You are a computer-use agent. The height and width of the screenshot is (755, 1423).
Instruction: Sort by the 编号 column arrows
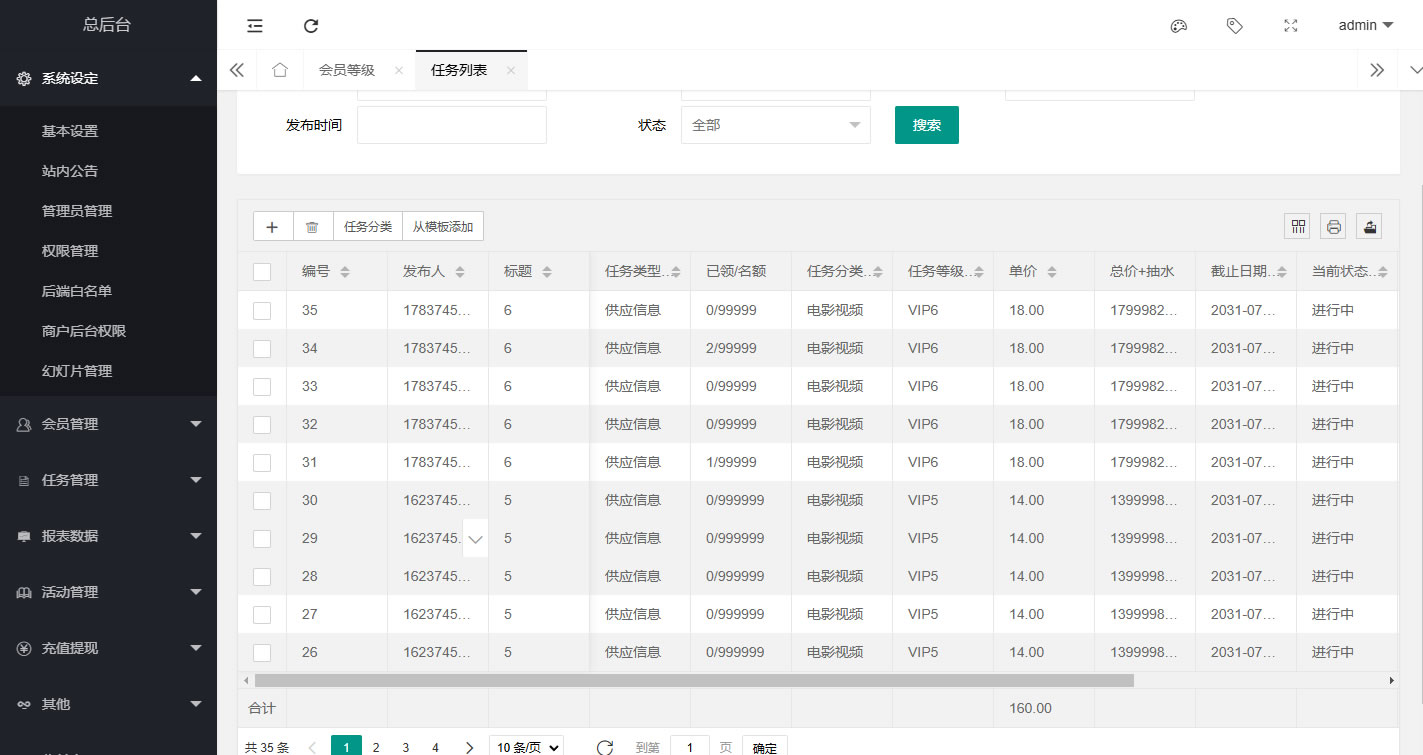click(345, 272)
